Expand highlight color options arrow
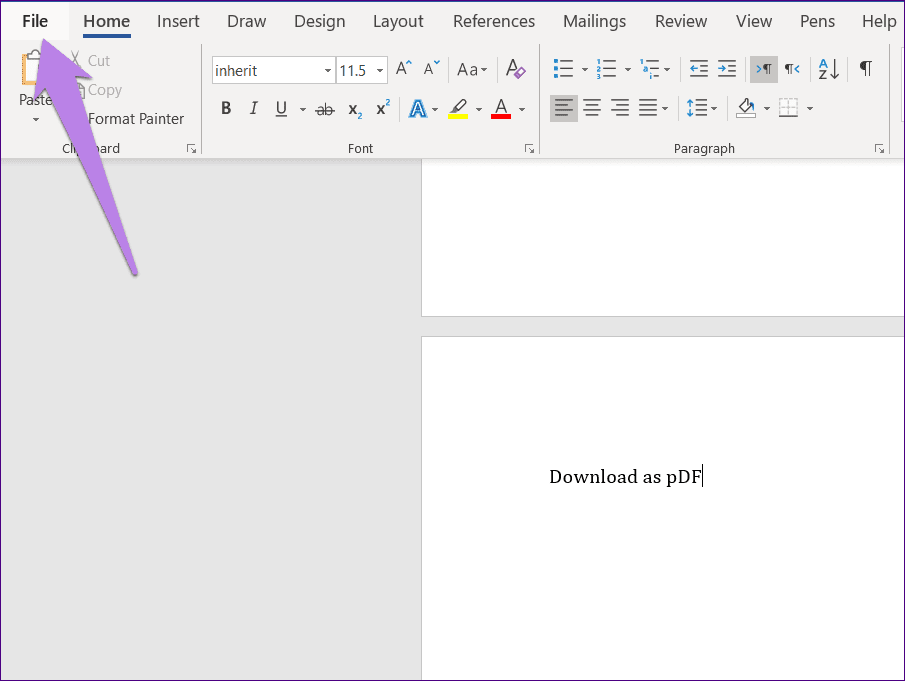This screenshot has height=681, width=905. [x=478, y=109]
